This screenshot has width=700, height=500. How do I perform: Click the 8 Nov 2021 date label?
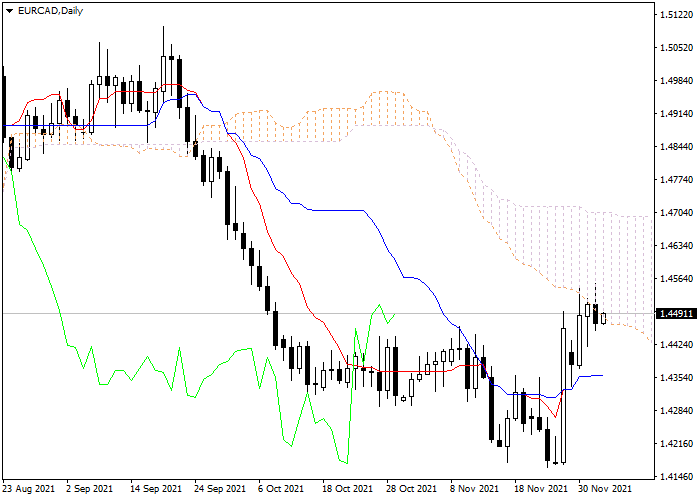(x=475, y=489)
